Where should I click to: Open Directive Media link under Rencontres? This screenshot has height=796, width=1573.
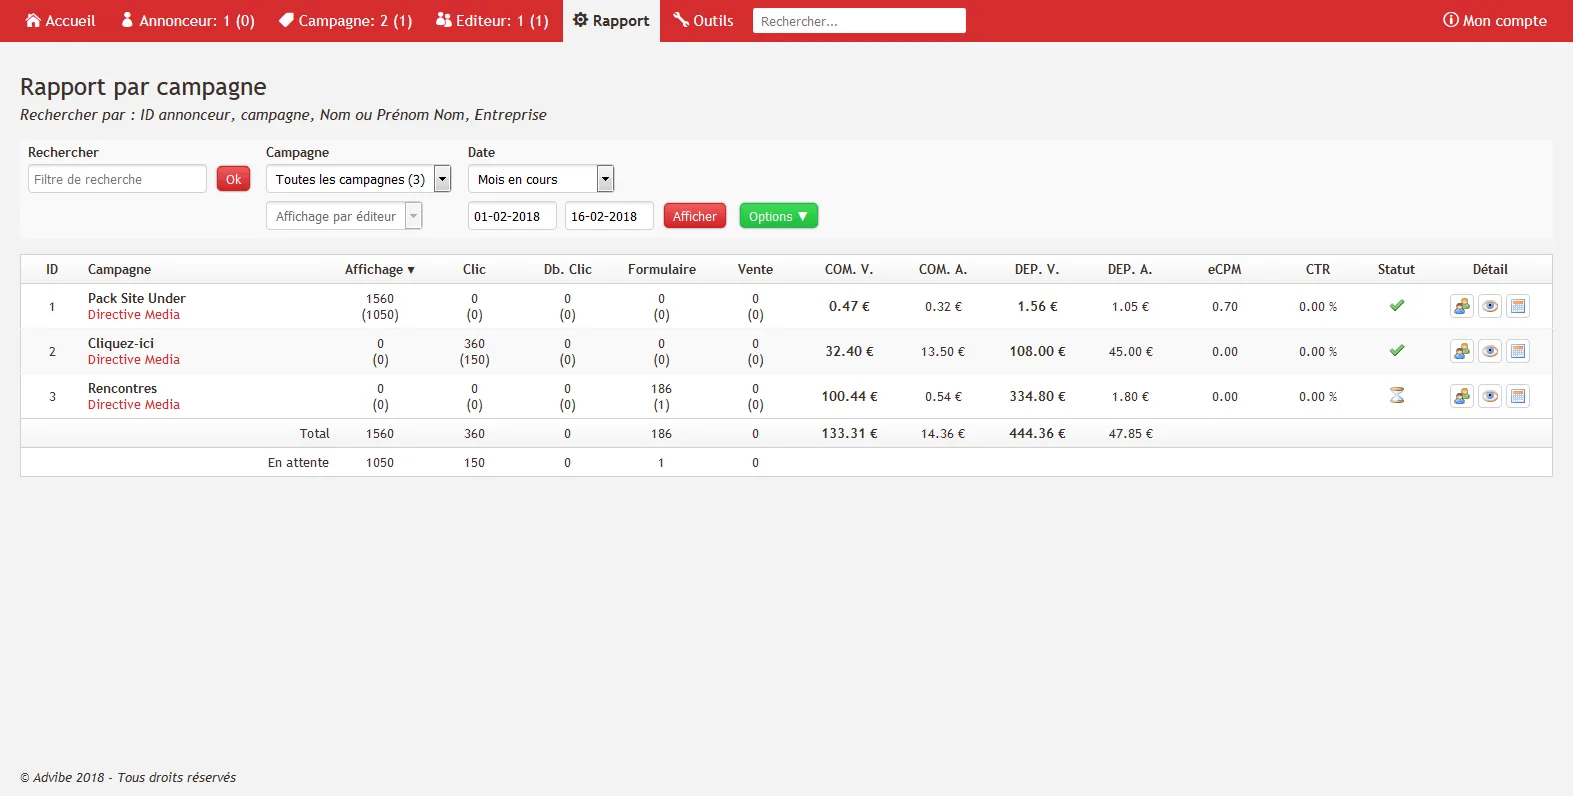pyautogui.click(x=134, y=405)
